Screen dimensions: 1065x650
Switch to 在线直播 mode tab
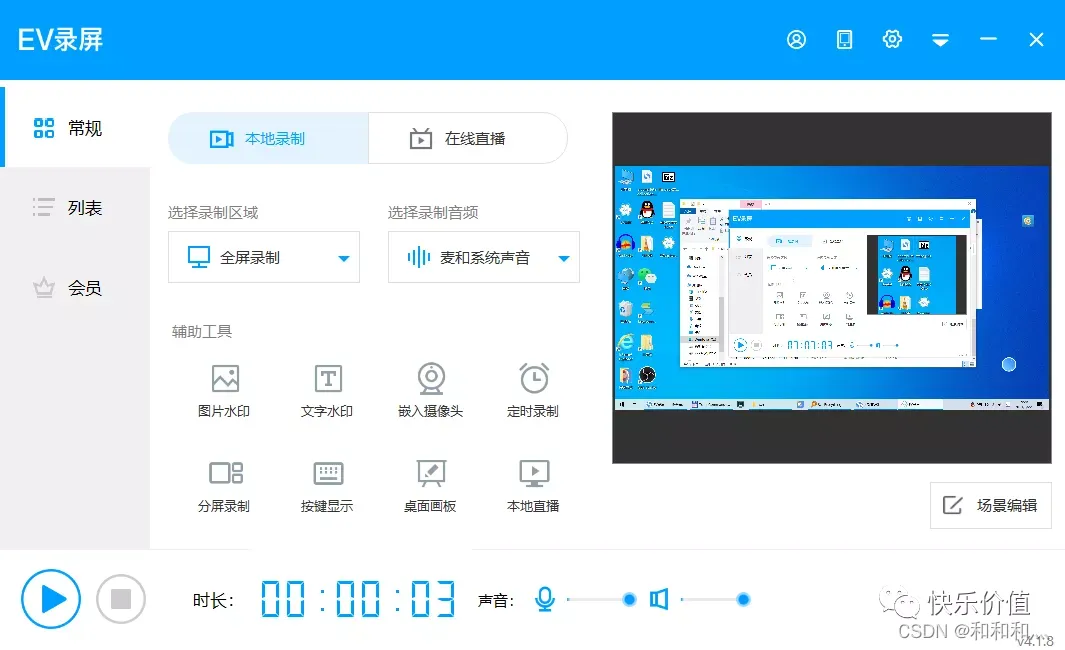coord(468,139)
